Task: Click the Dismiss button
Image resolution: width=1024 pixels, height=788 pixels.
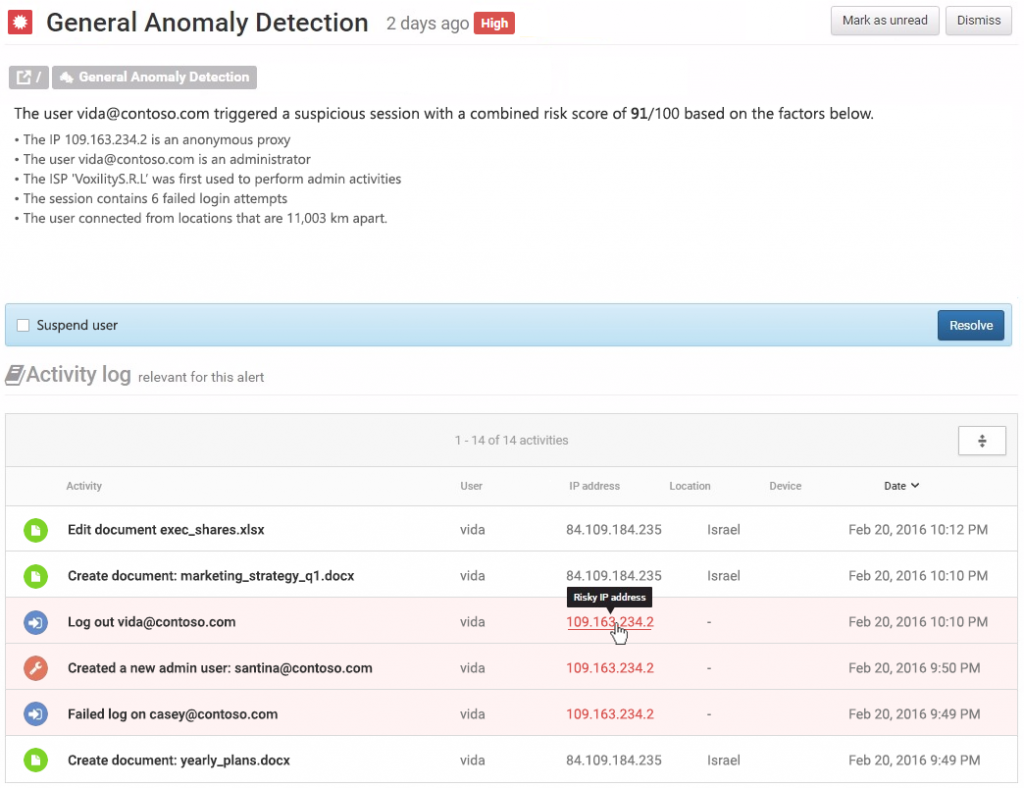Action: 978,20
